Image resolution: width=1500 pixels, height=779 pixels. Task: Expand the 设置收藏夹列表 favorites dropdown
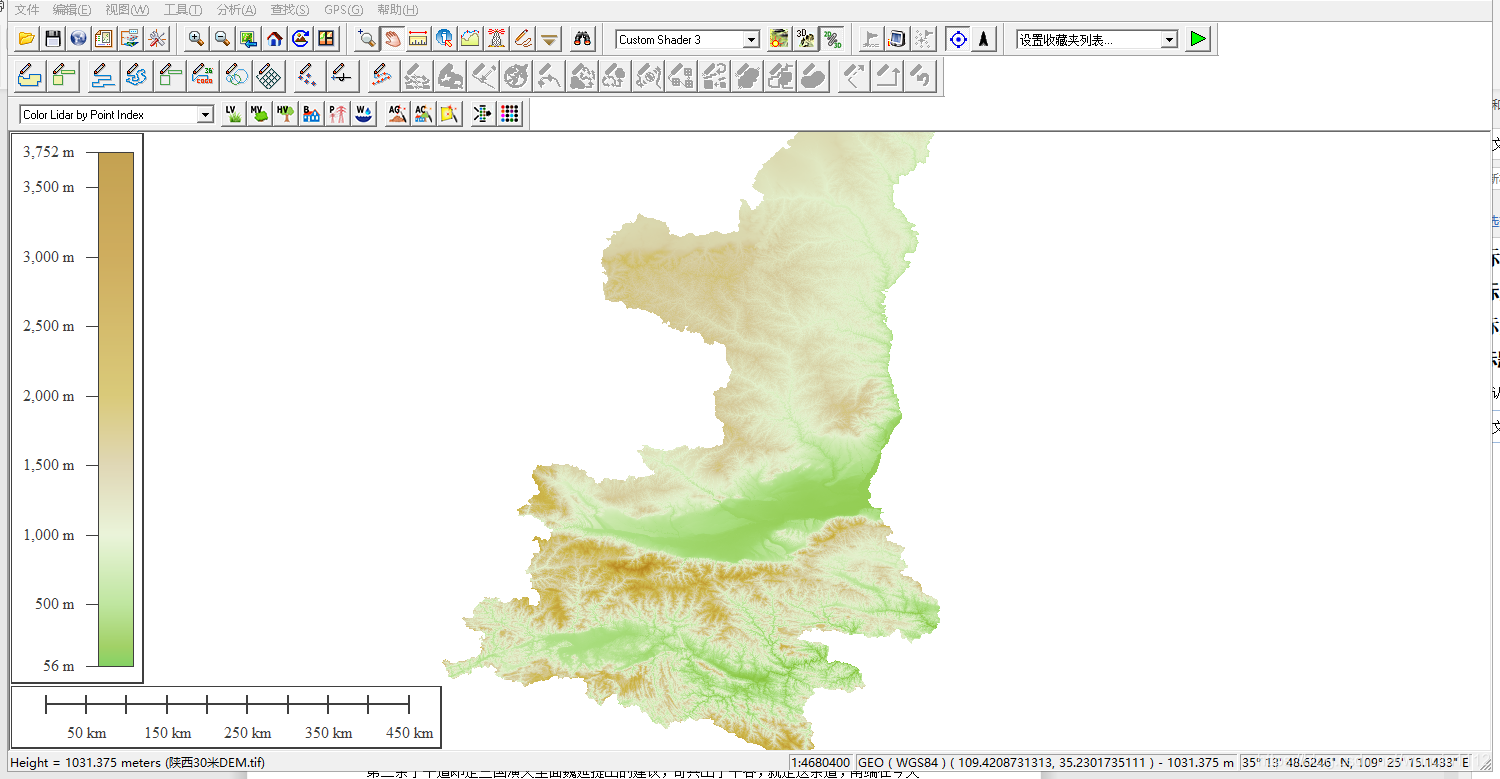(1169, 40)
